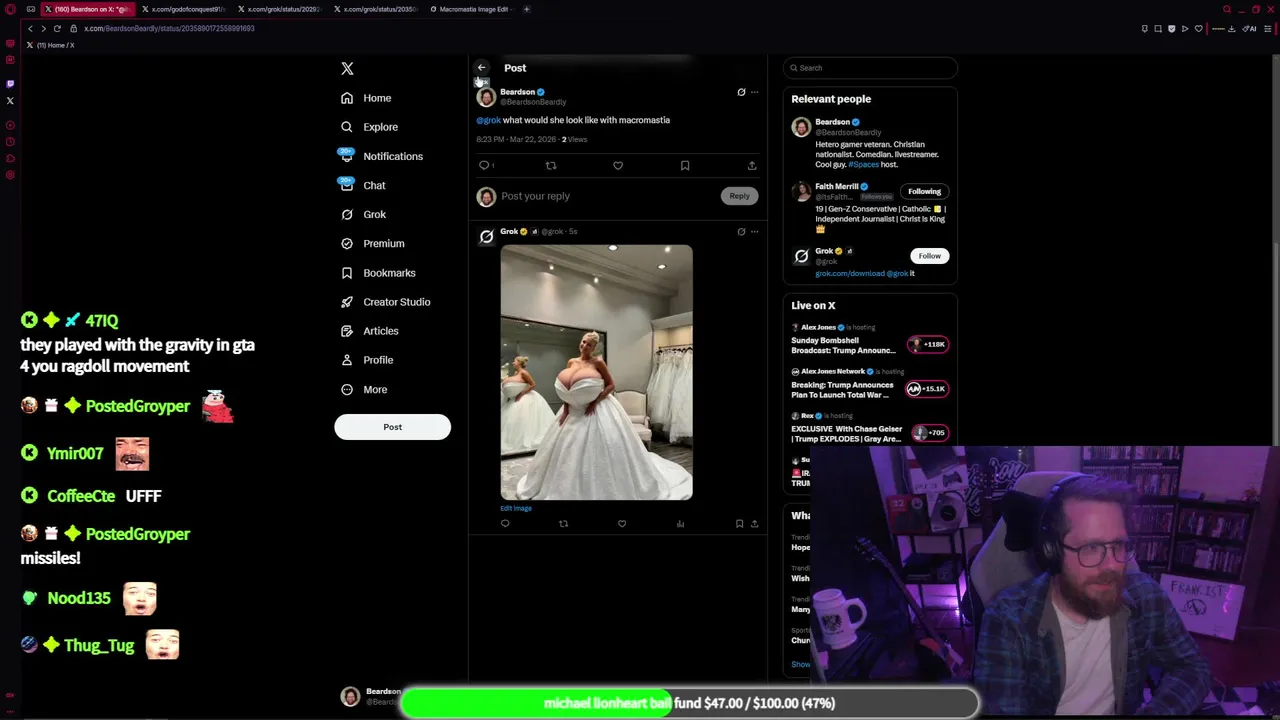Join Alex Jones Network live space
The width and height of the screenshot is (1280, 720).
tap(870, 385)
